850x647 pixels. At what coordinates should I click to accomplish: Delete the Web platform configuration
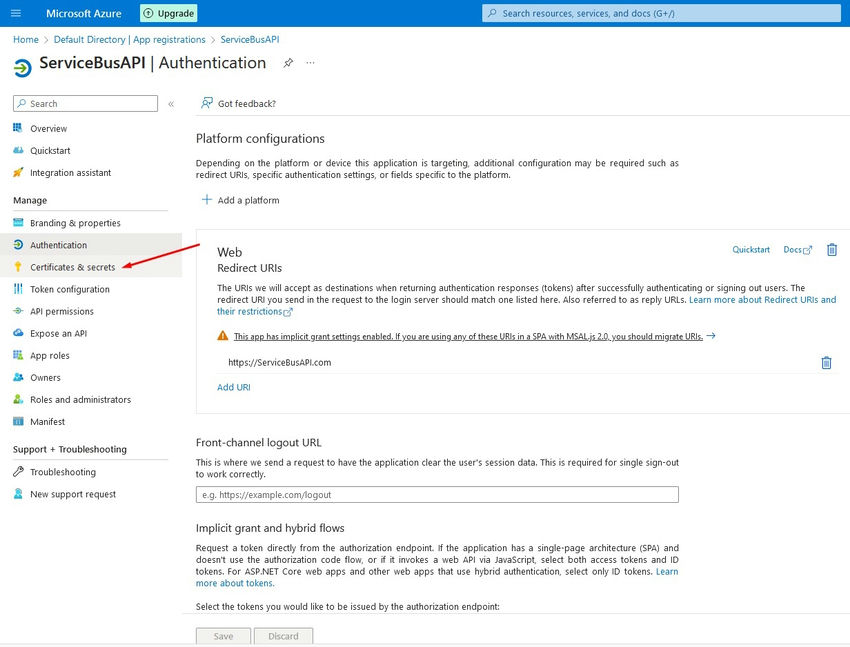point(831,250)
